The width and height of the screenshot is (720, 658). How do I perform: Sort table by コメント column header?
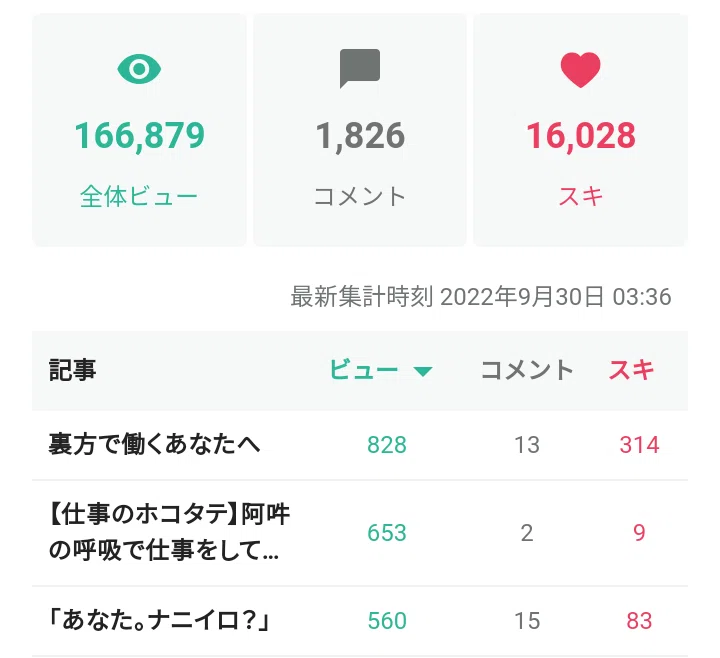pos(527,370)
